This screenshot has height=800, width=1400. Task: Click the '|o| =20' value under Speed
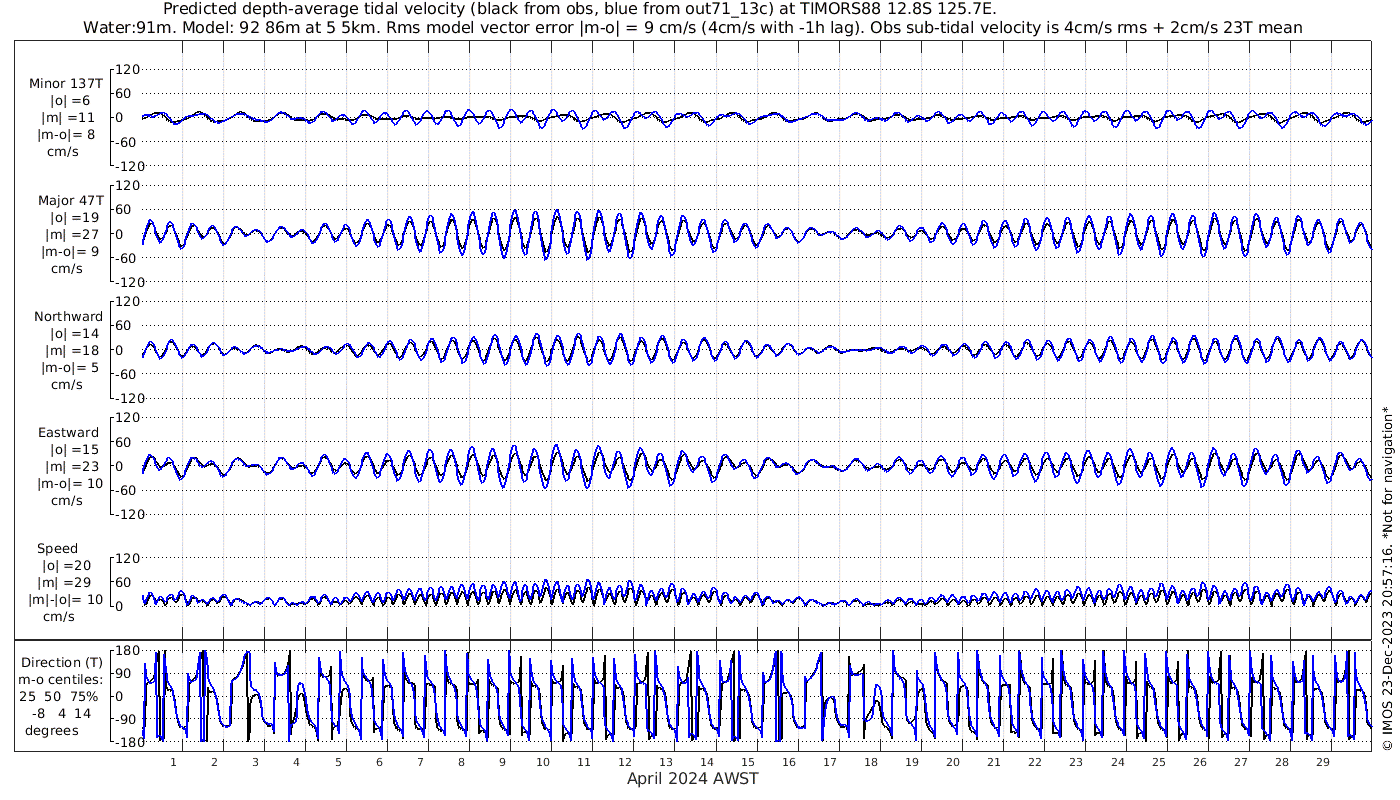[66, 566]
